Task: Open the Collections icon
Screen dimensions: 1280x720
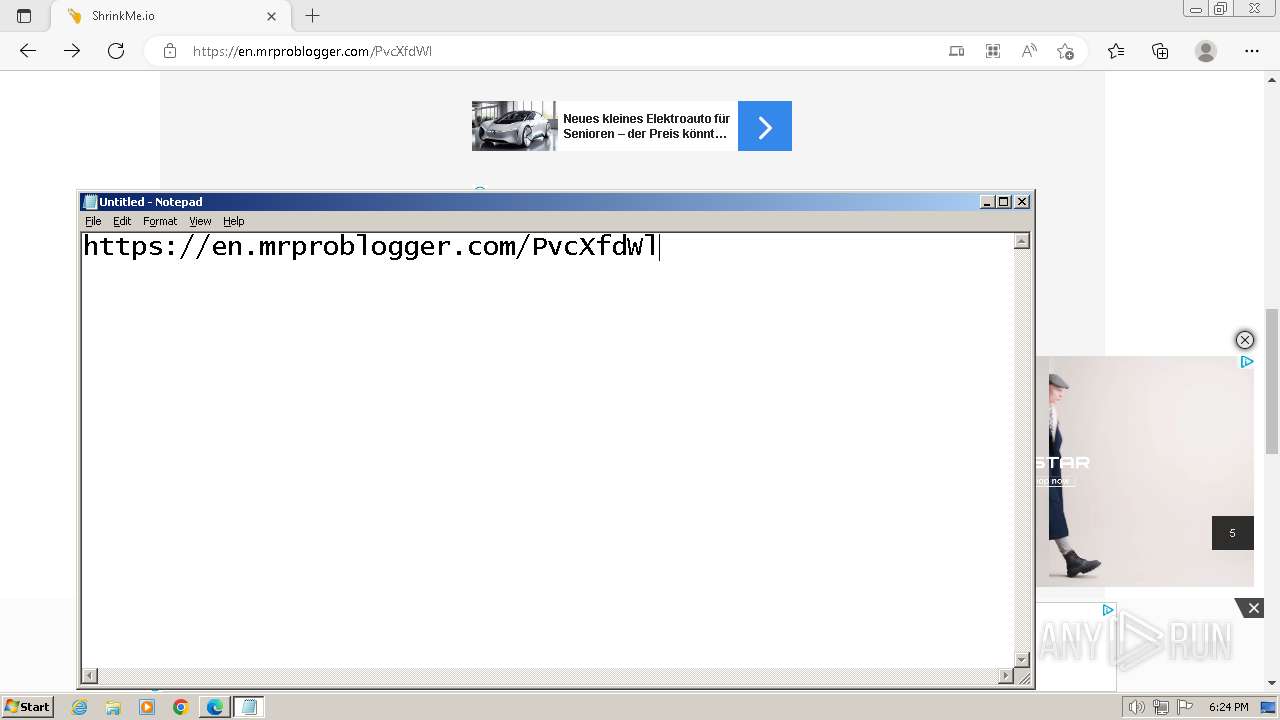Action: pyautogui.click(x=1160, y=51)
